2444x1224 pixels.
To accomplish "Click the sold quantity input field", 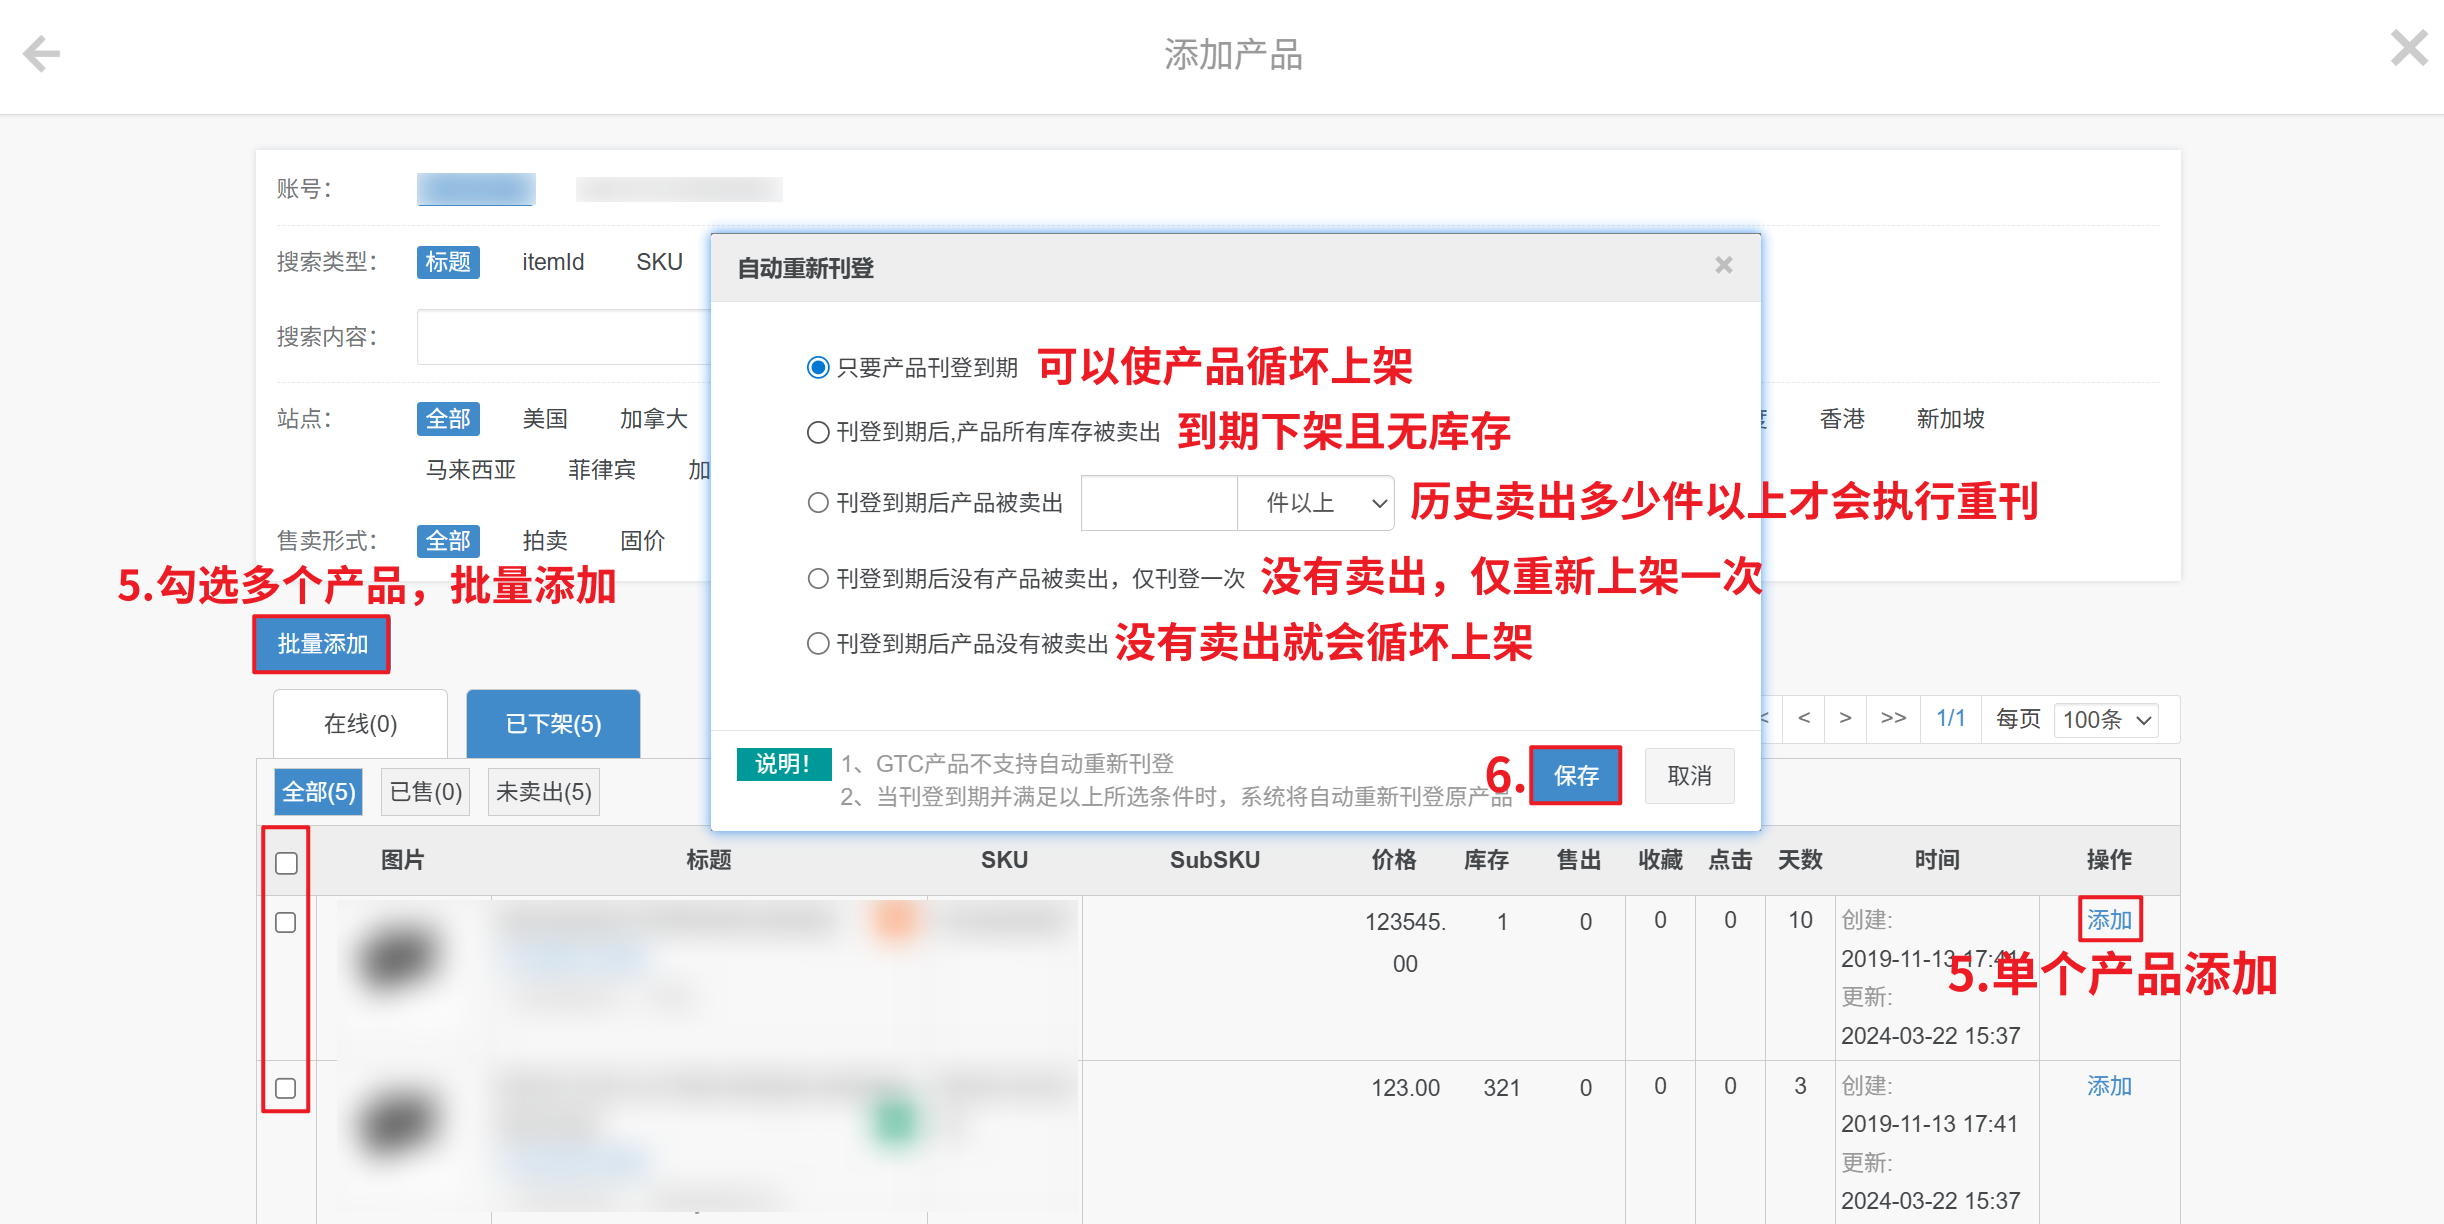I will tap(1158, 503).
